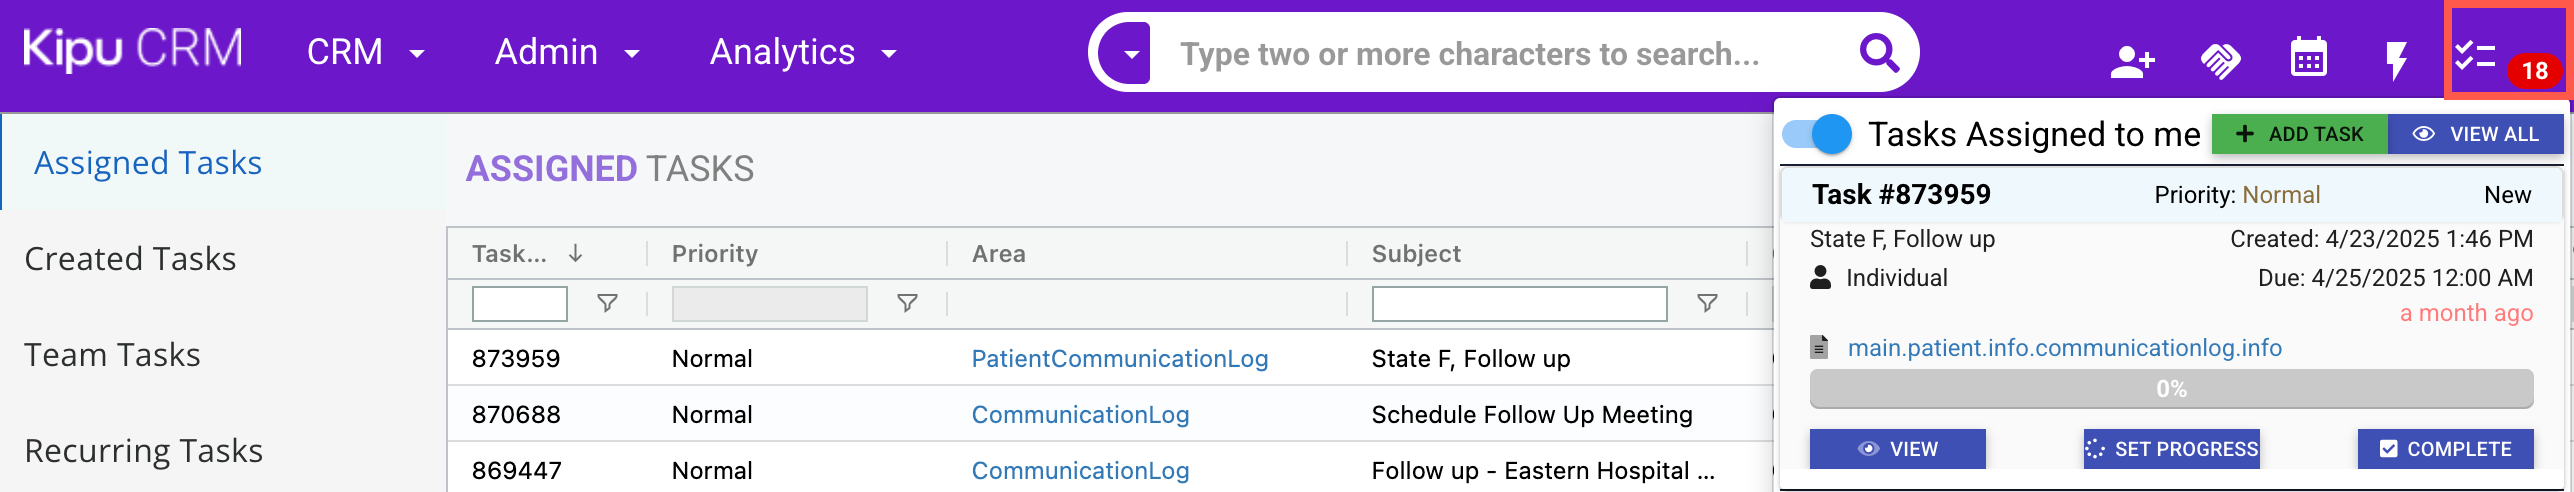Click the Subject column filter icon
Viewport: 2574px width, 492px height.
point(1707,303)
